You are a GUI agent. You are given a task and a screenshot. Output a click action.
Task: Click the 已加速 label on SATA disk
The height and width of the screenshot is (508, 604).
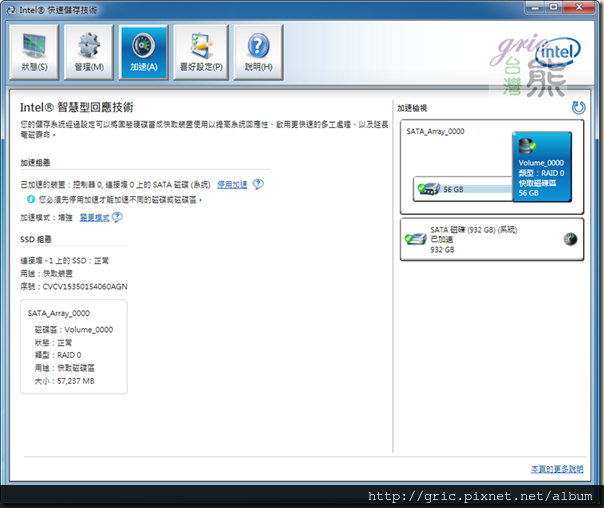point(441,239)
